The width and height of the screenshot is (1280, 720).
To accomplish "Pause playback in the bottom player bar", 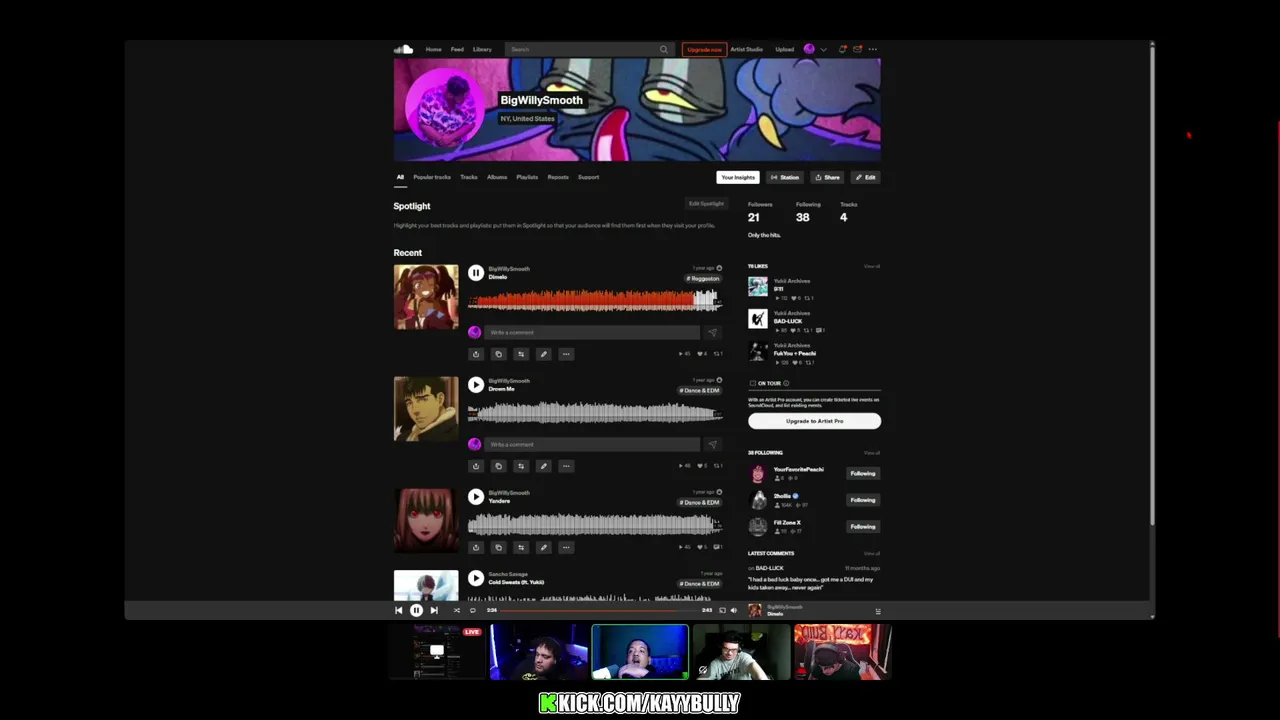I will pos(416,610).
